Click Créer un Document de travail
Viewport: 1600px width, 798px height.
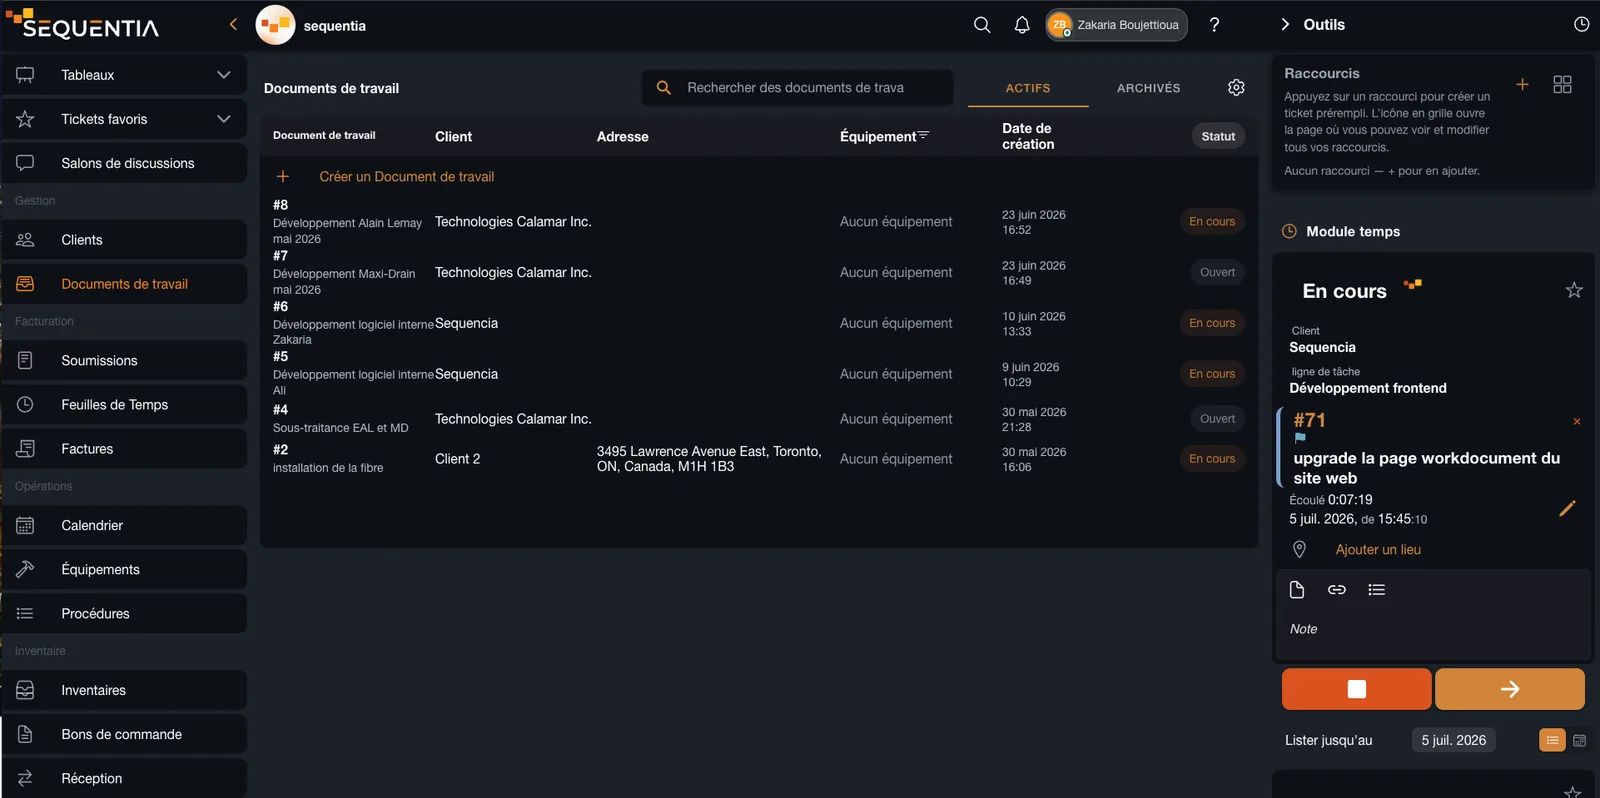[406, 177]
